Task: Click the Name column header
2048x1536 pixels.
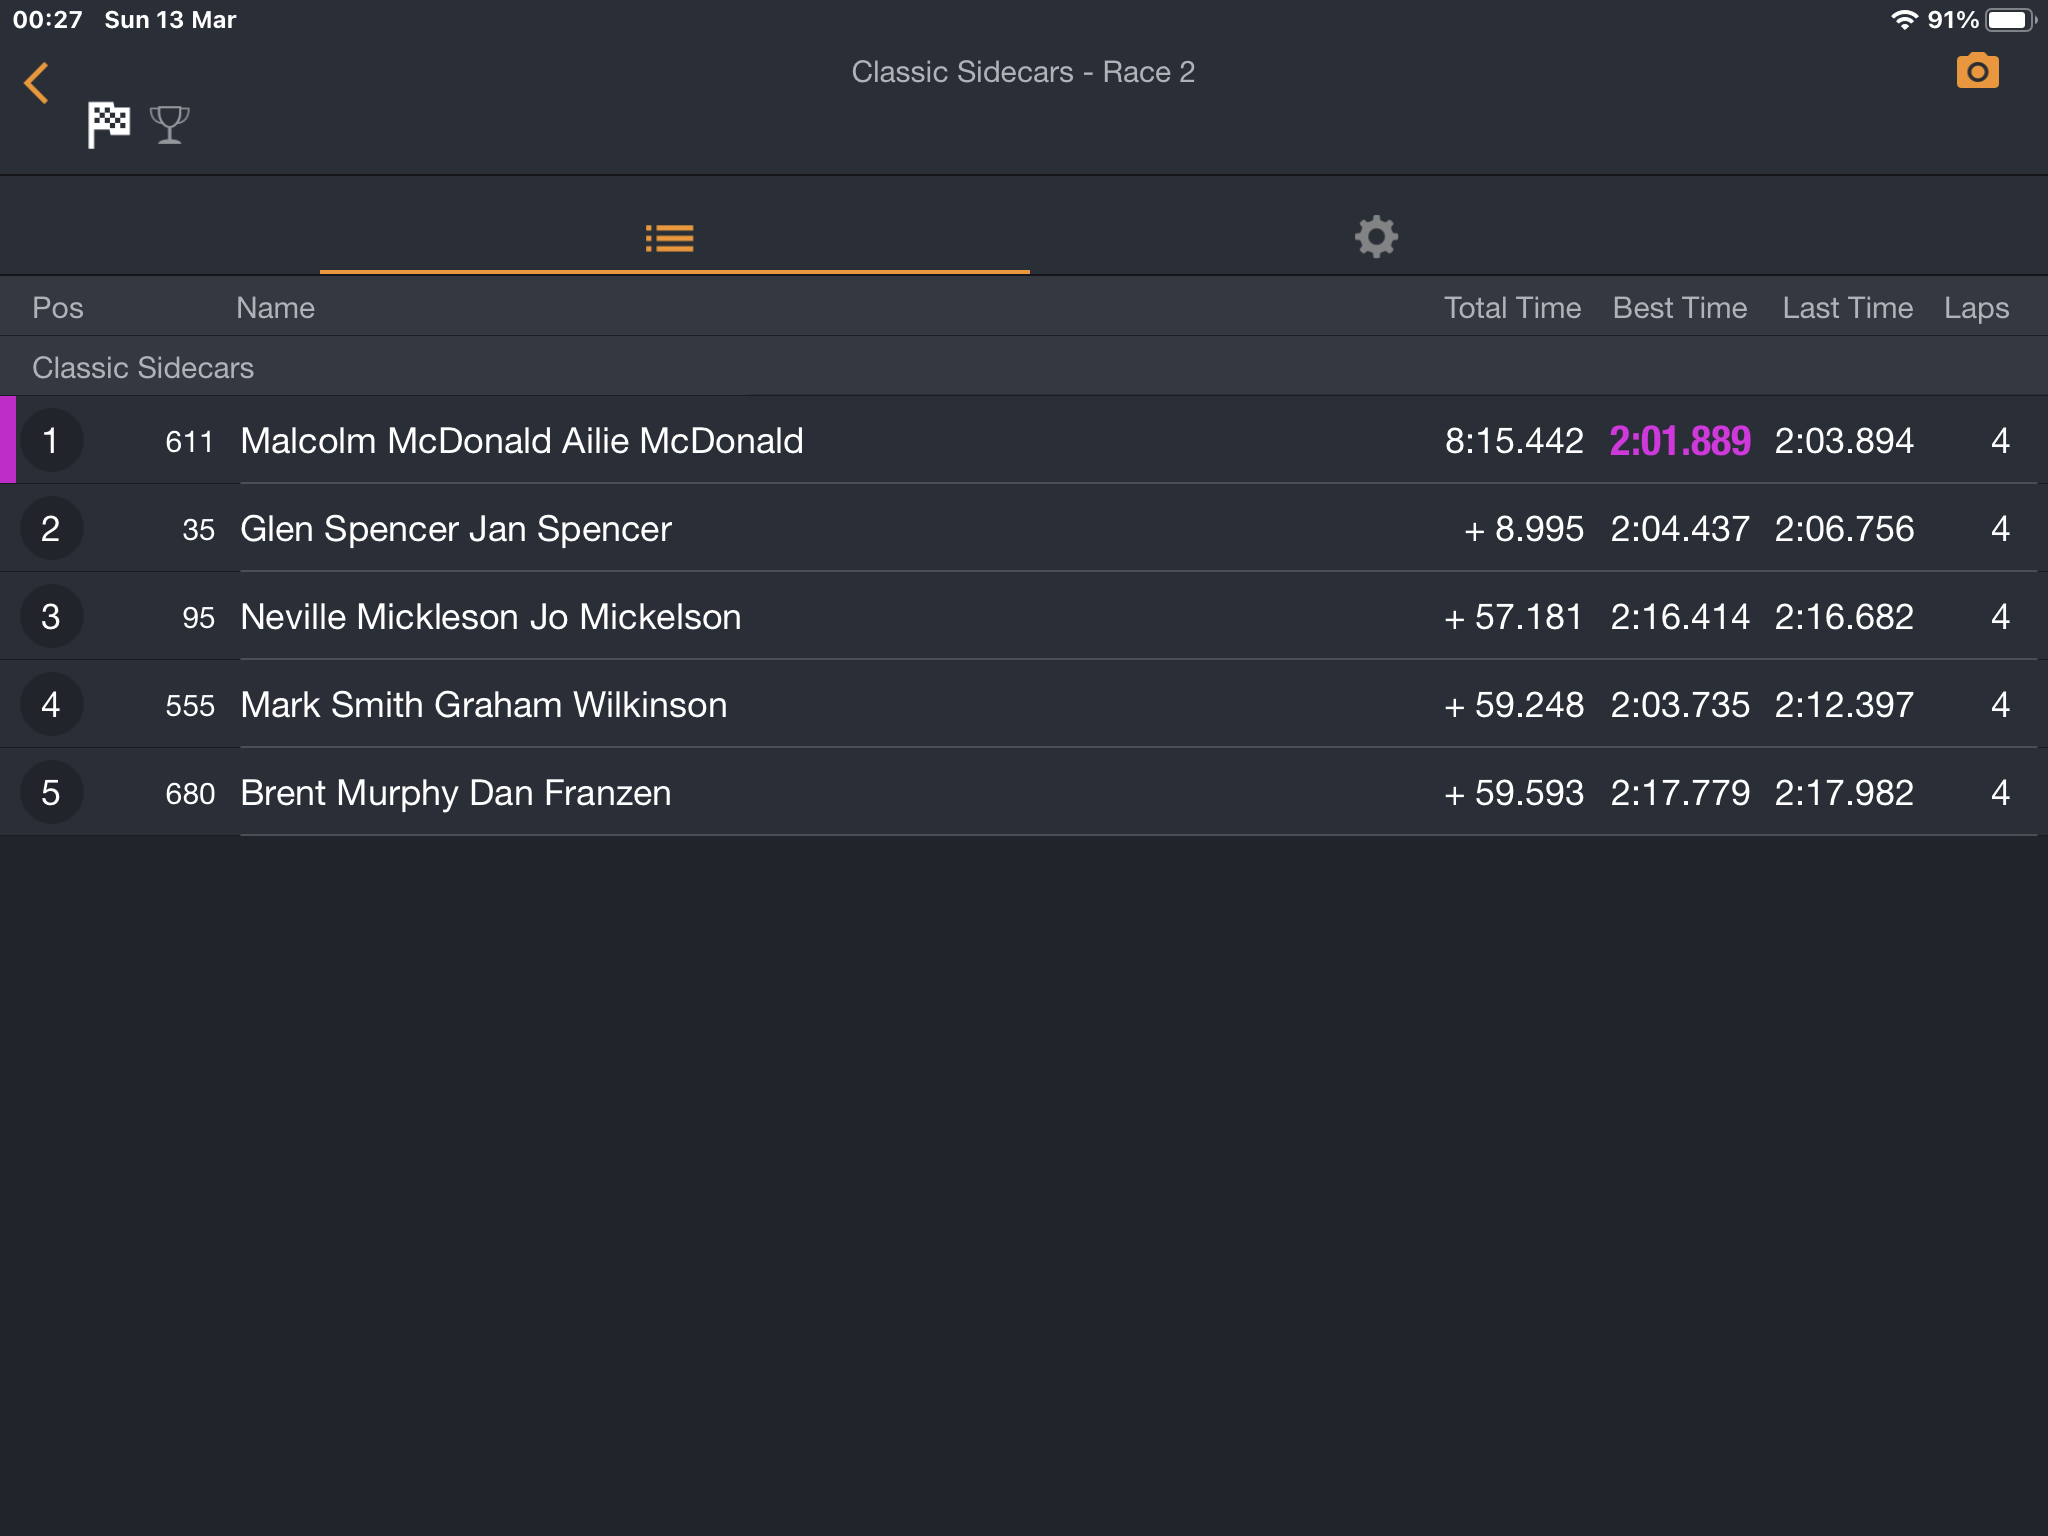Action: 275,308
